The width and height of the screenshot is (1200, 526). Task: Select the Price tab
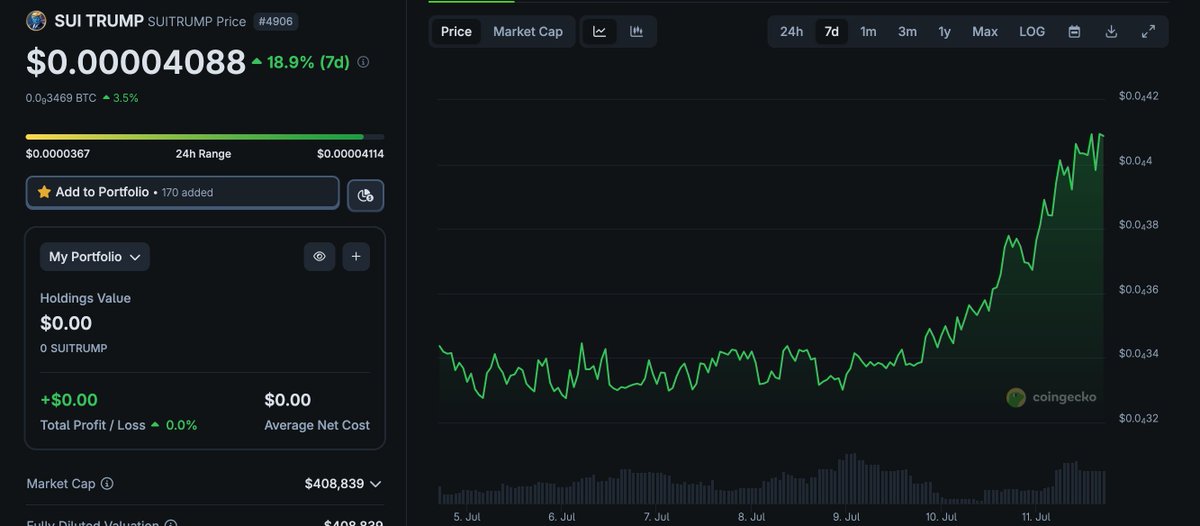click(x=456, y=31)
